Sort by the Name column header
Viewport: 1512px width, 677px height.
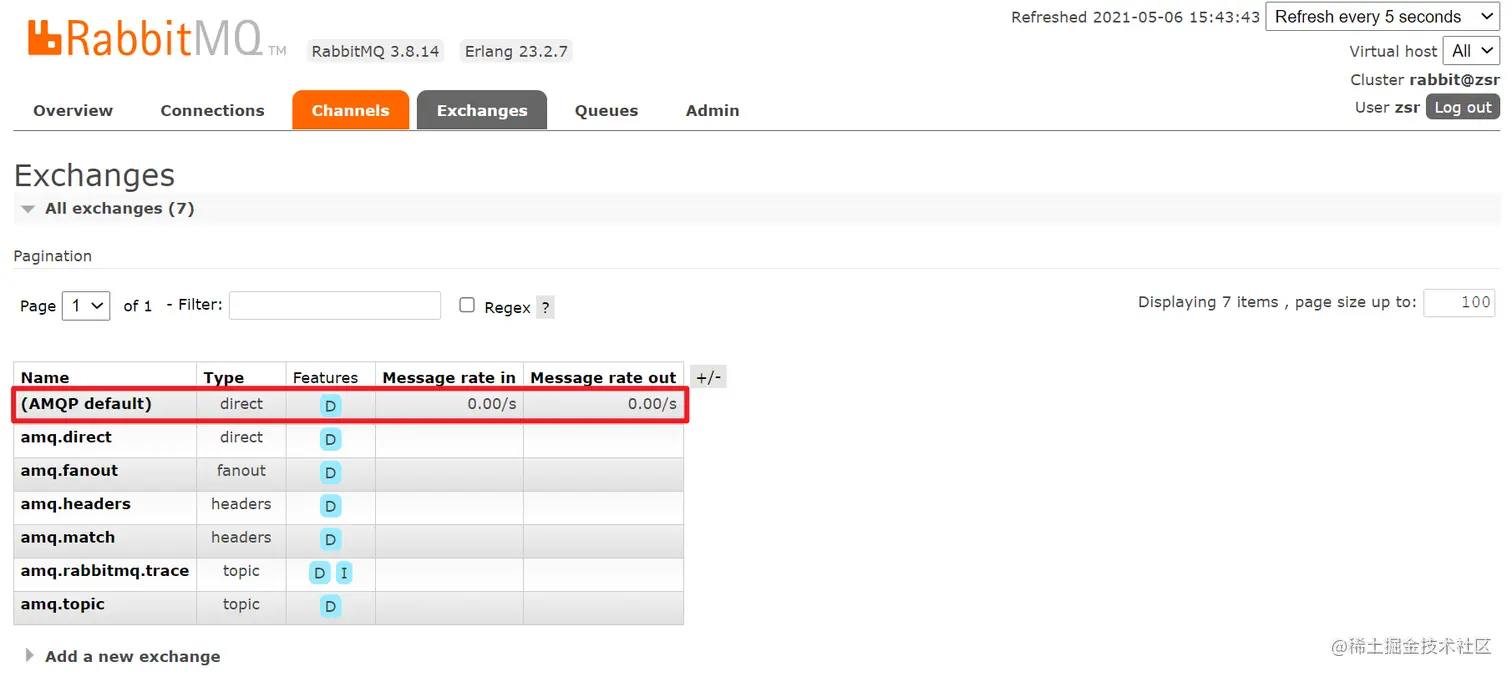click(x=45, y=377)
